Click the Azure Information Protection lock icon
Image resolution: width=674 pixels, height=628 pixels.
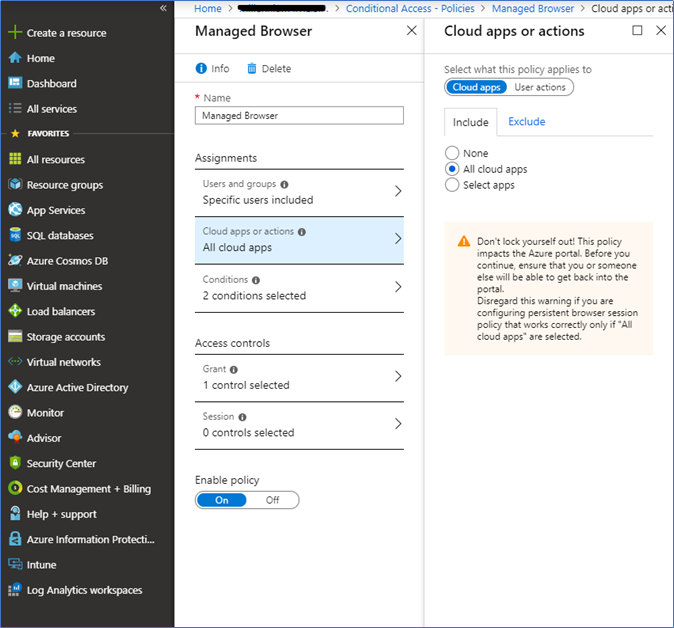[x=15, y=539]
